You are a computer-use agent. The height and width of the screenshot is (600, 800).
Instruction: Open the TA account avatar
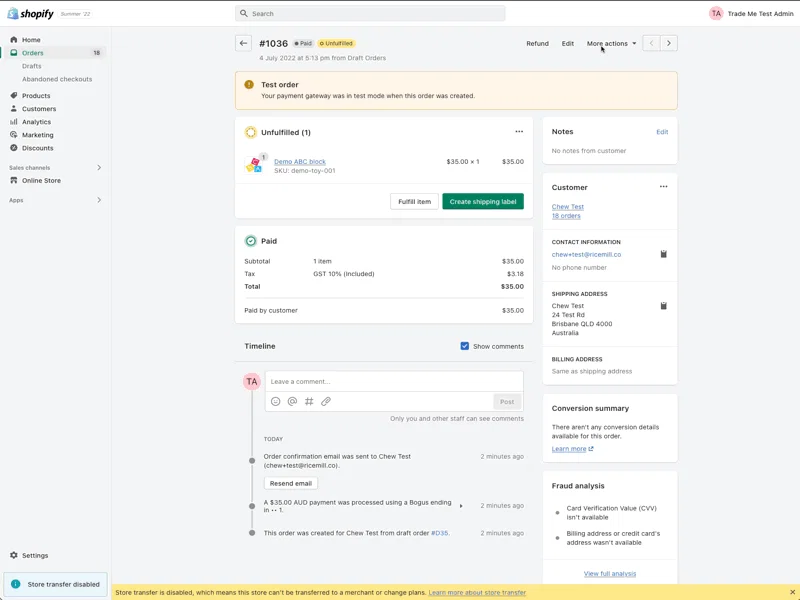click(716, 14)
